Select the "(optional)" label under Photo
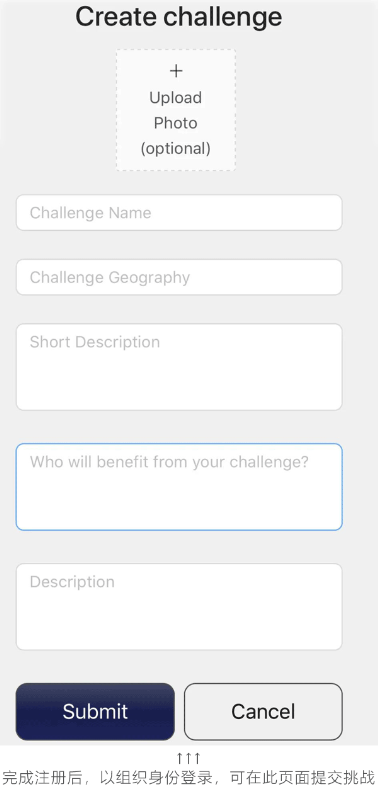Viewport: 378px width, 791px height. pyautogui.click(x=176, y=148)
